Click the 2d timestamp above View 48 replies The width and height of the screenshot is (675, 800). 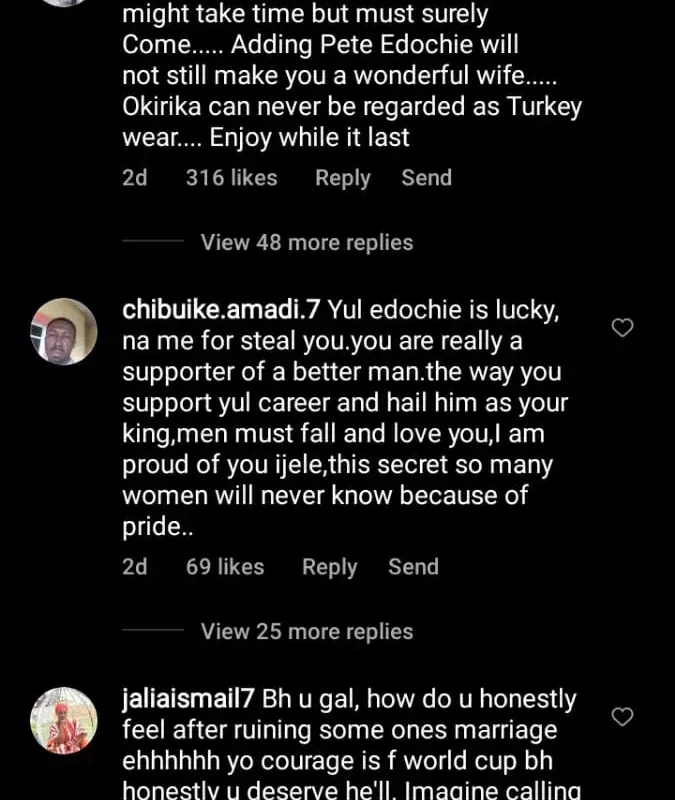[134, 178]
